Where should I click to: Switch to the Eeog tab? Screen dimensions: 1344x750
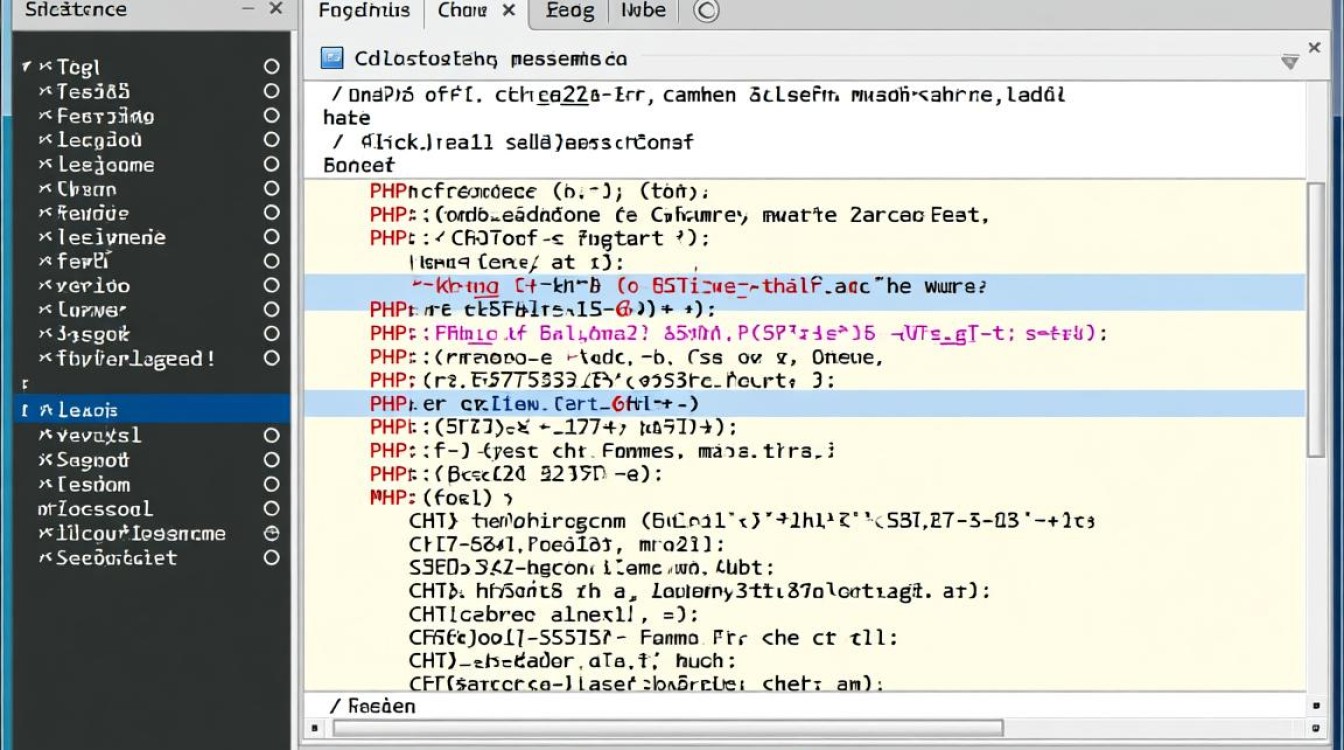[x=570, y=12]
